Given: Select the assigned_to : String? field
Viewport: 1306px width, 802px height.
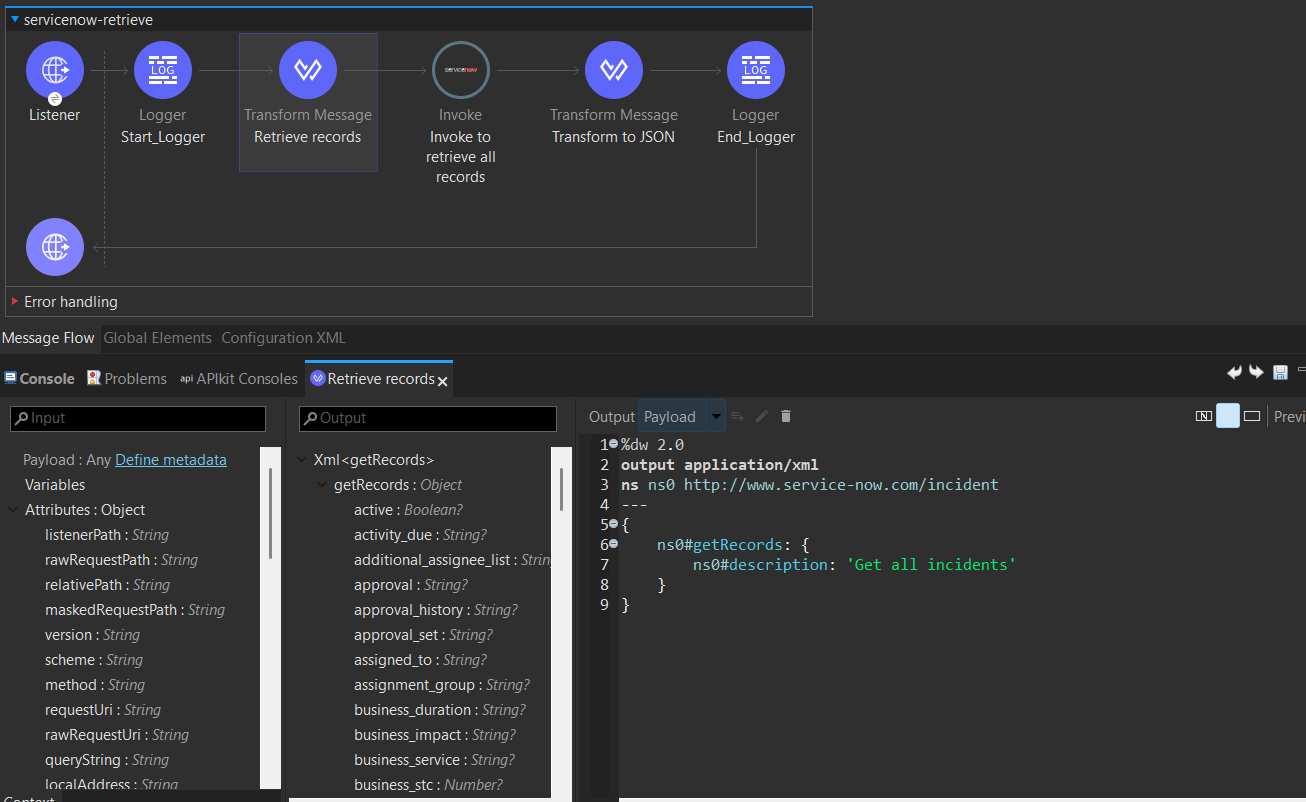Looking at the screenshot, I should tap(420, 660).
